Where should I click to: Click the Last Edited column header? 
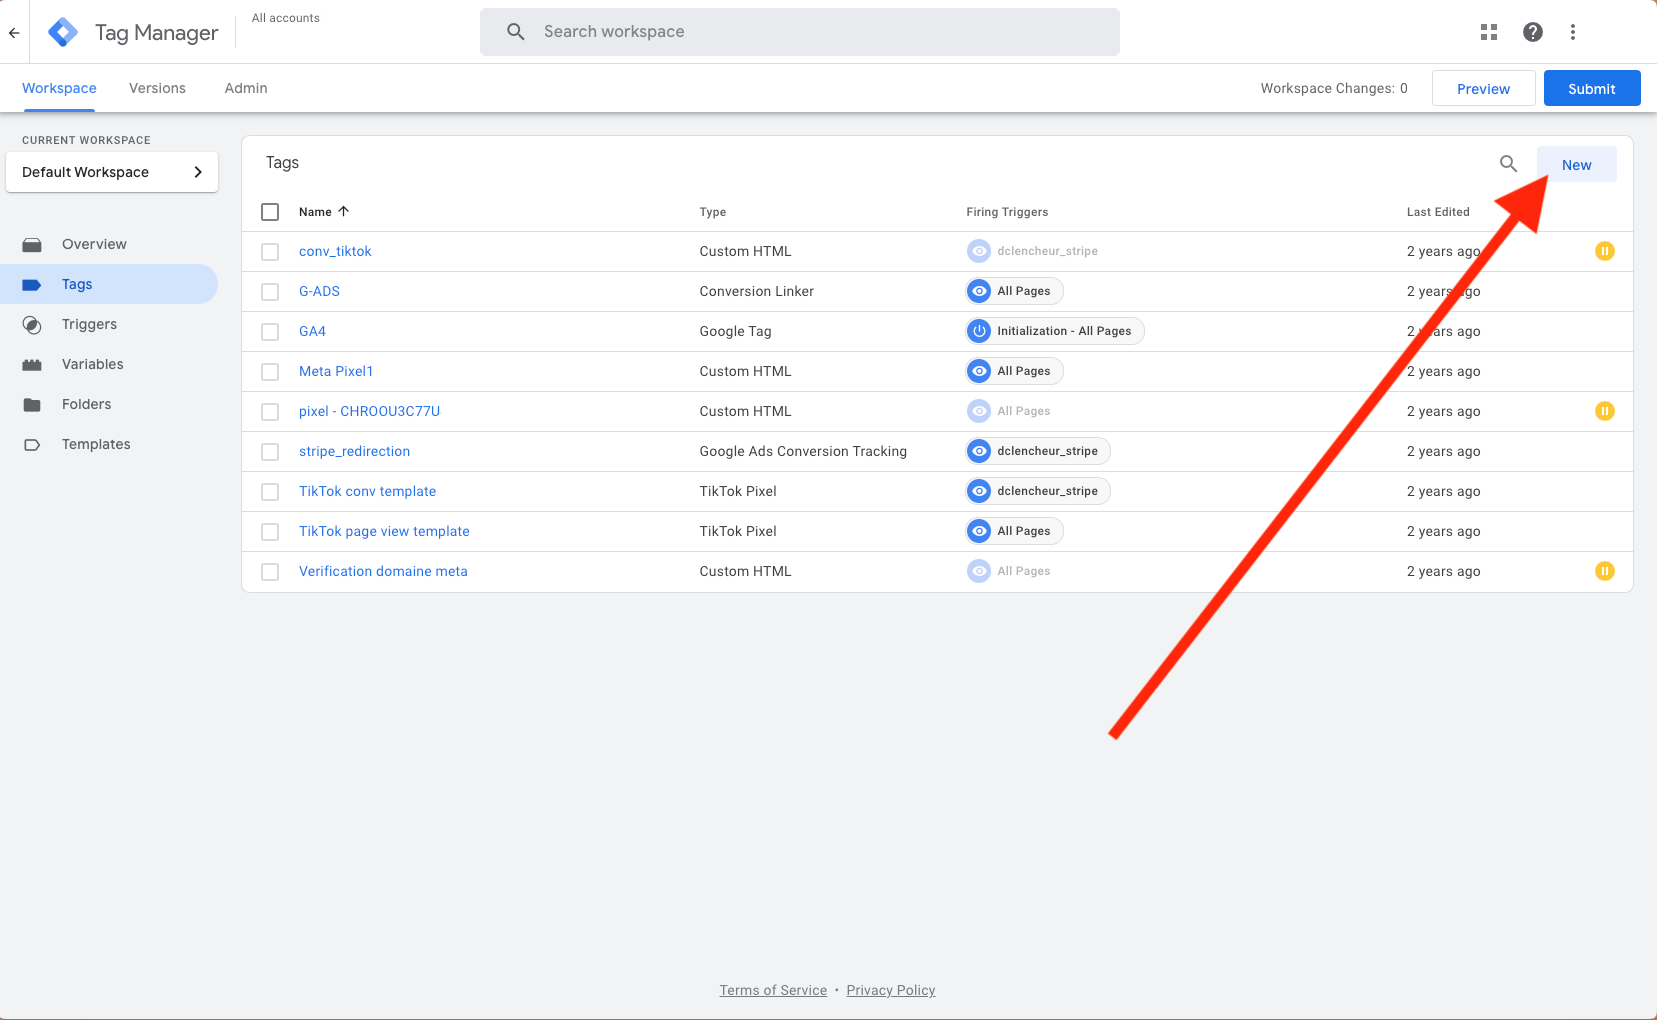[1438, 212]
